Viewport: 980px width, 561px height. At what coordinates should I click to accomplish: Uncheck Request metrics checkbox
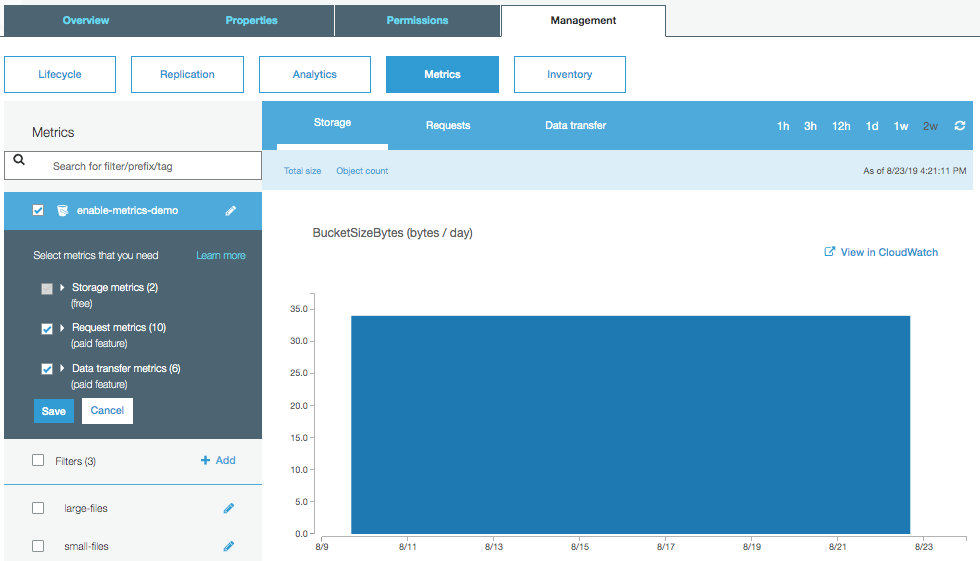point(47,329)
